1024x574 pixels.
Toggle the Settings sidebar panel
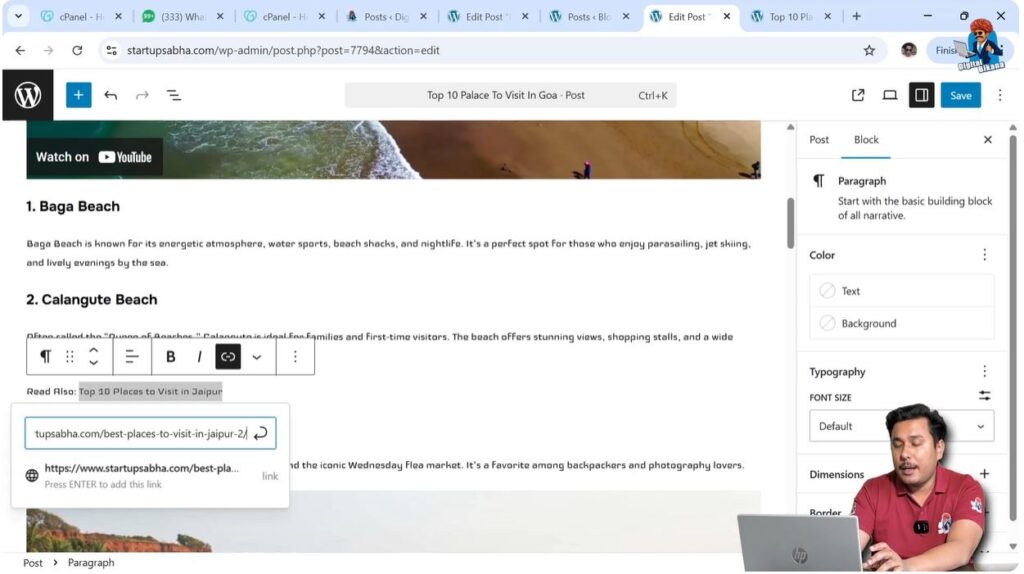[x=921, y=95]
